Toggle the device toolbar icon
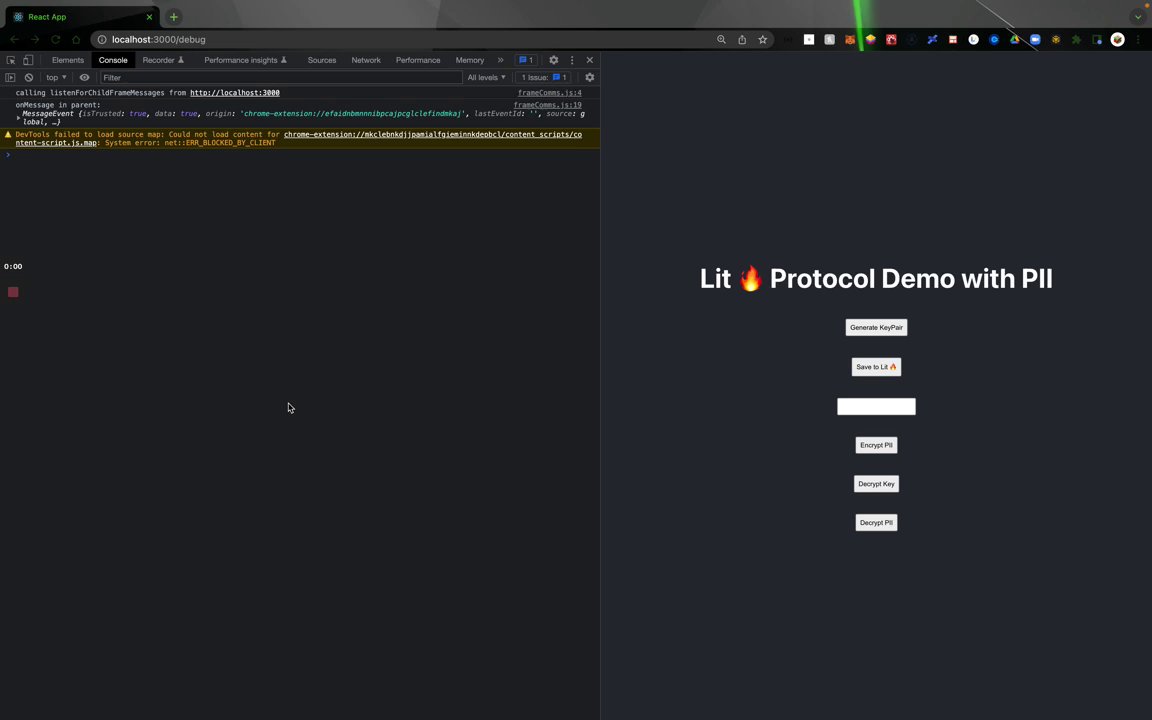This screenshot has height=720, width=1152. click(28, 60)
